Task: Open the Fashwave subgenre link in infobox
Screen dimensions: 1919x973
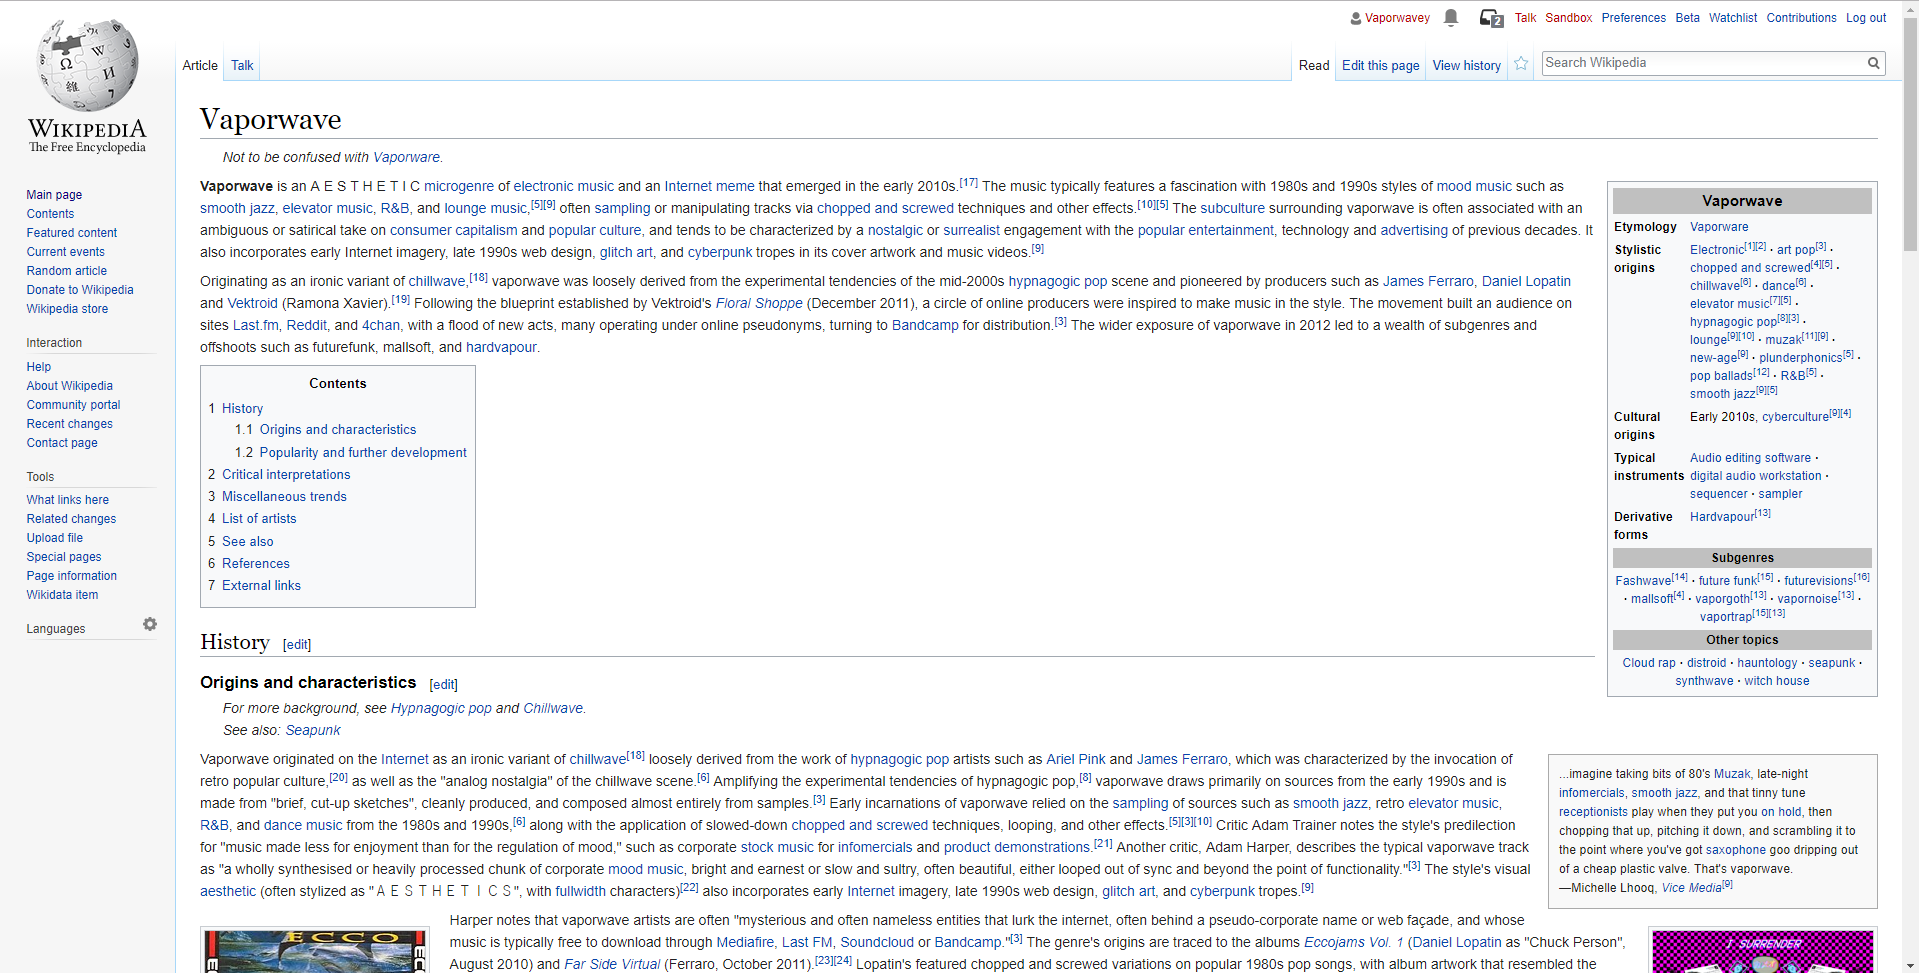Action: 1643,581
